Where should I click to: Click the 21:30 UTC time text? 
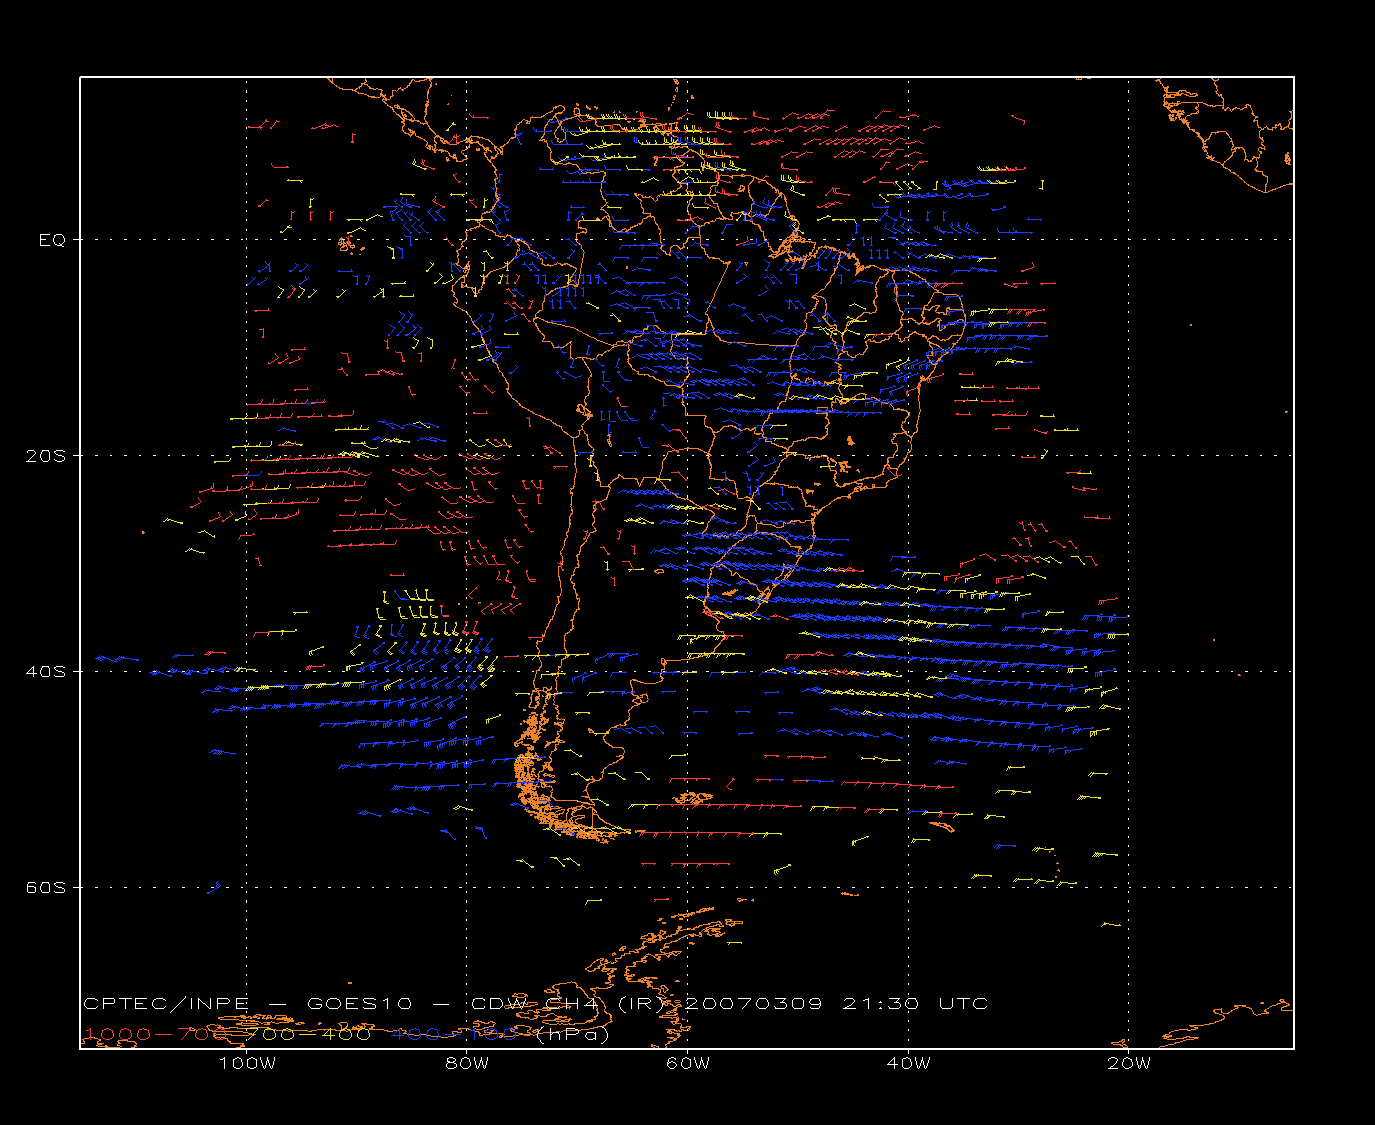[x=915, y=1004]
